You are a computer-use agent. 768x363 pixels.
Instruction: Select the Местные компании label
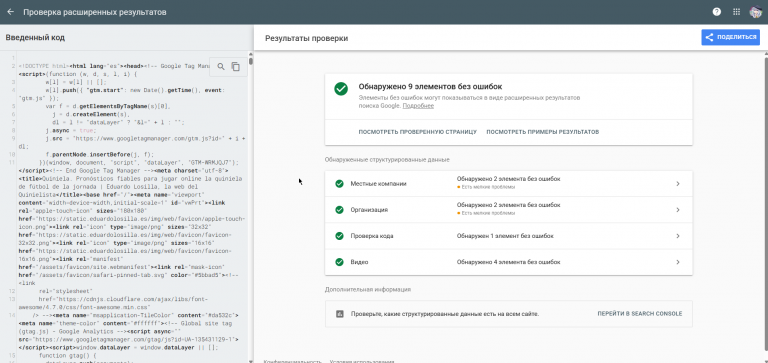pos(378,184)
